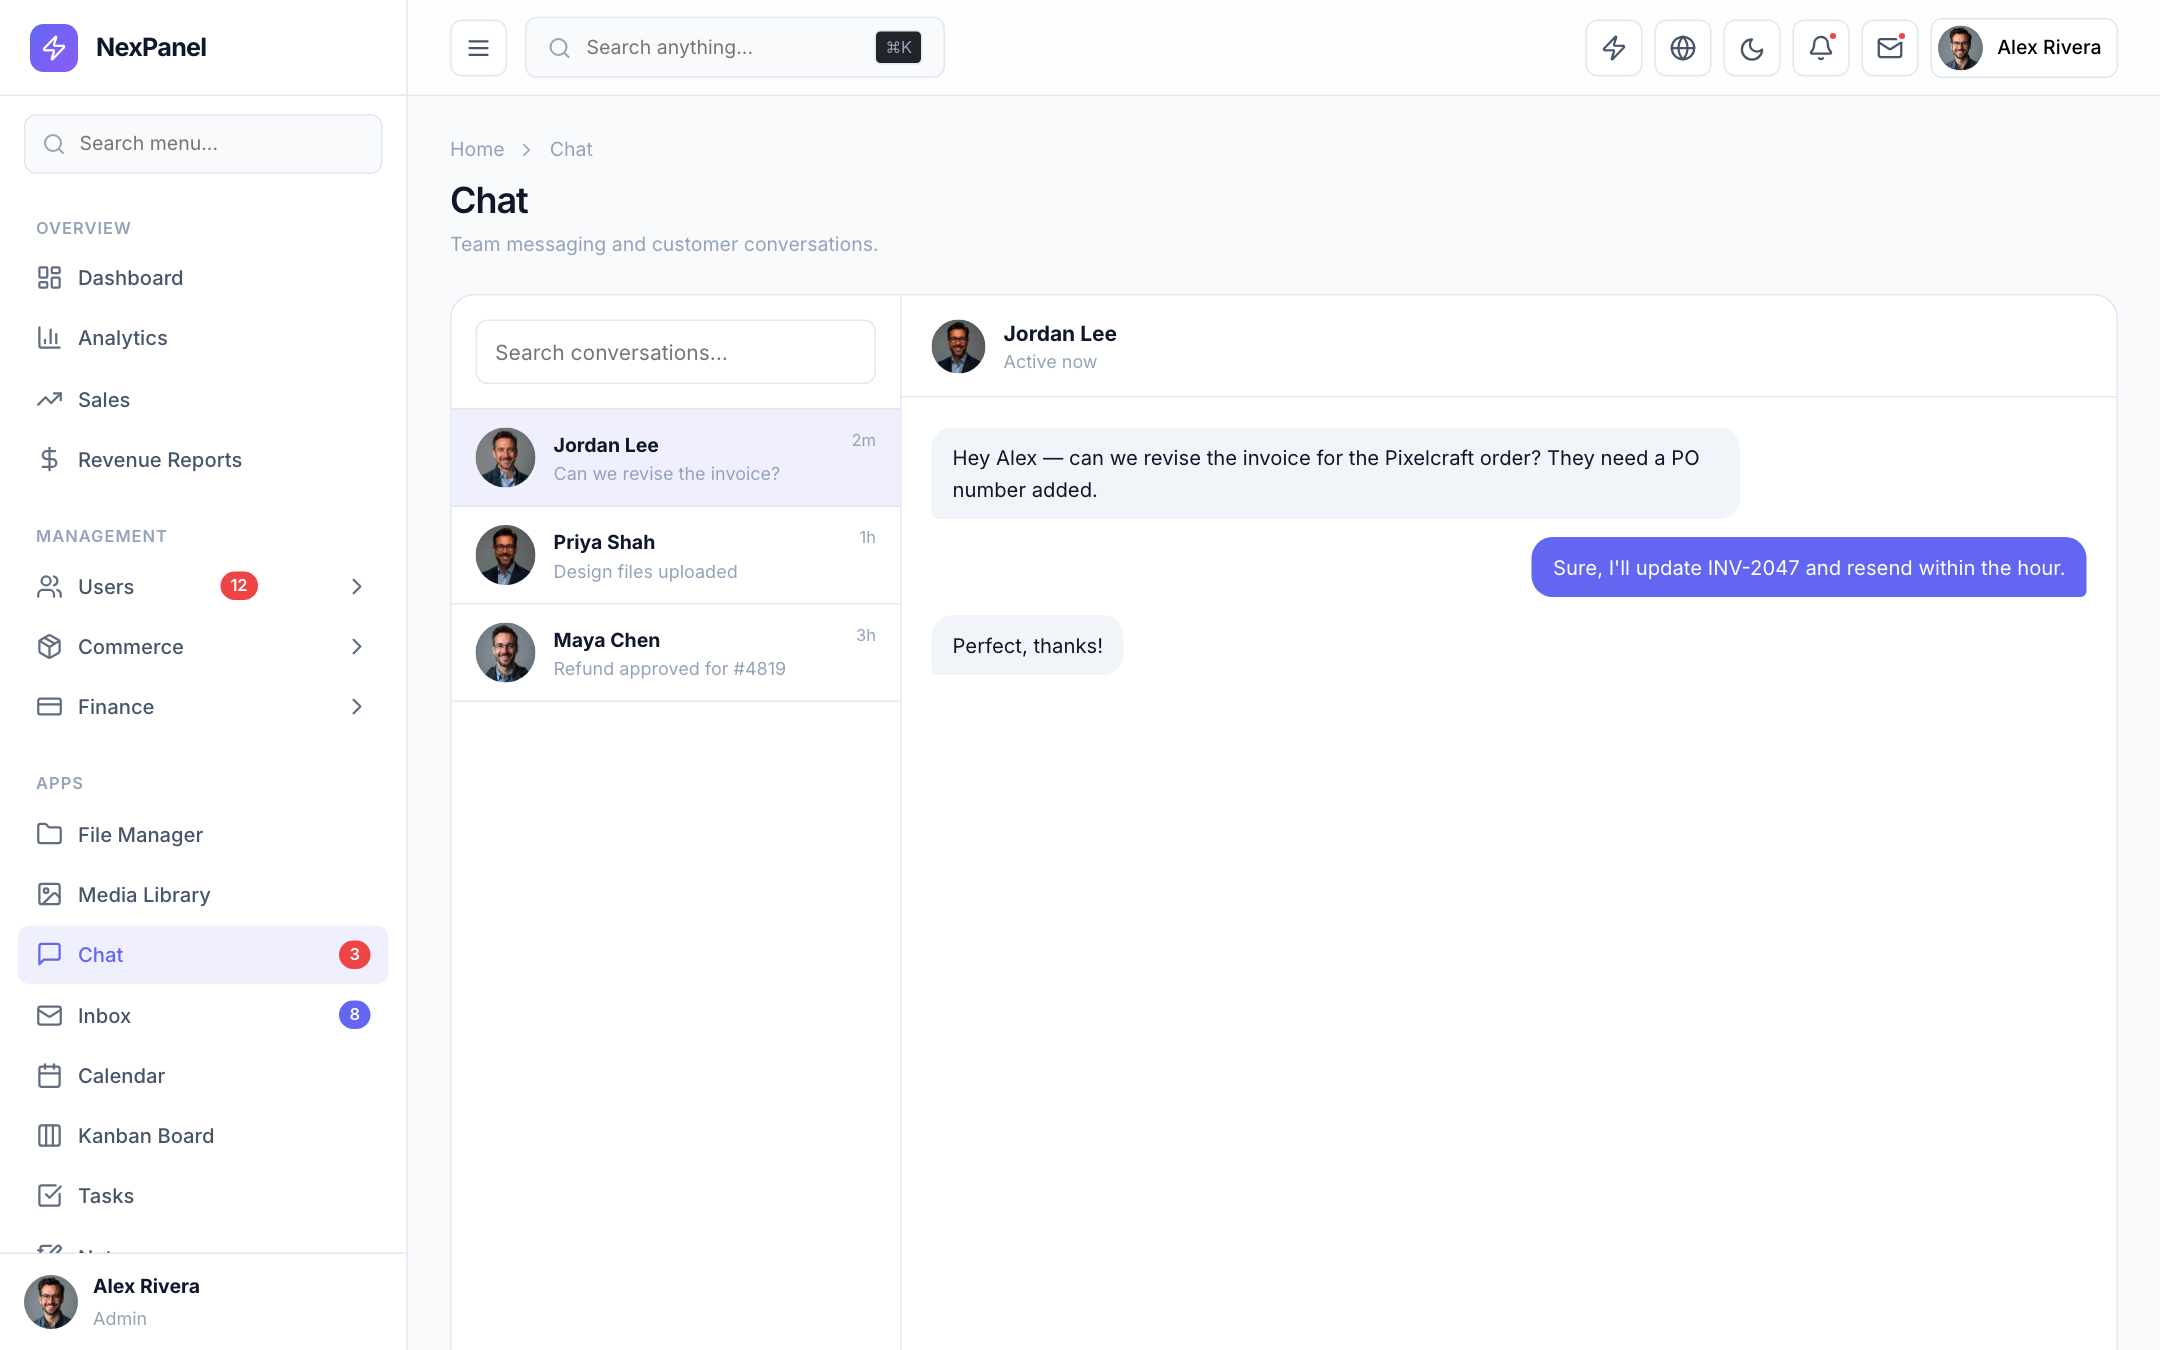The width and height of the screenshot is (2160, 1350).
Task: Open the globe language selector
Action: point(1682,47)
